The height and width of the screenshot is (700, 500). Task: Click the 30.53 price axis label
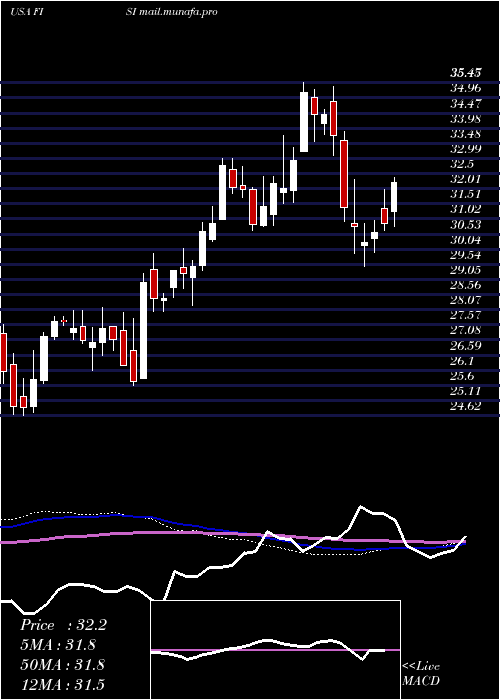466,225
